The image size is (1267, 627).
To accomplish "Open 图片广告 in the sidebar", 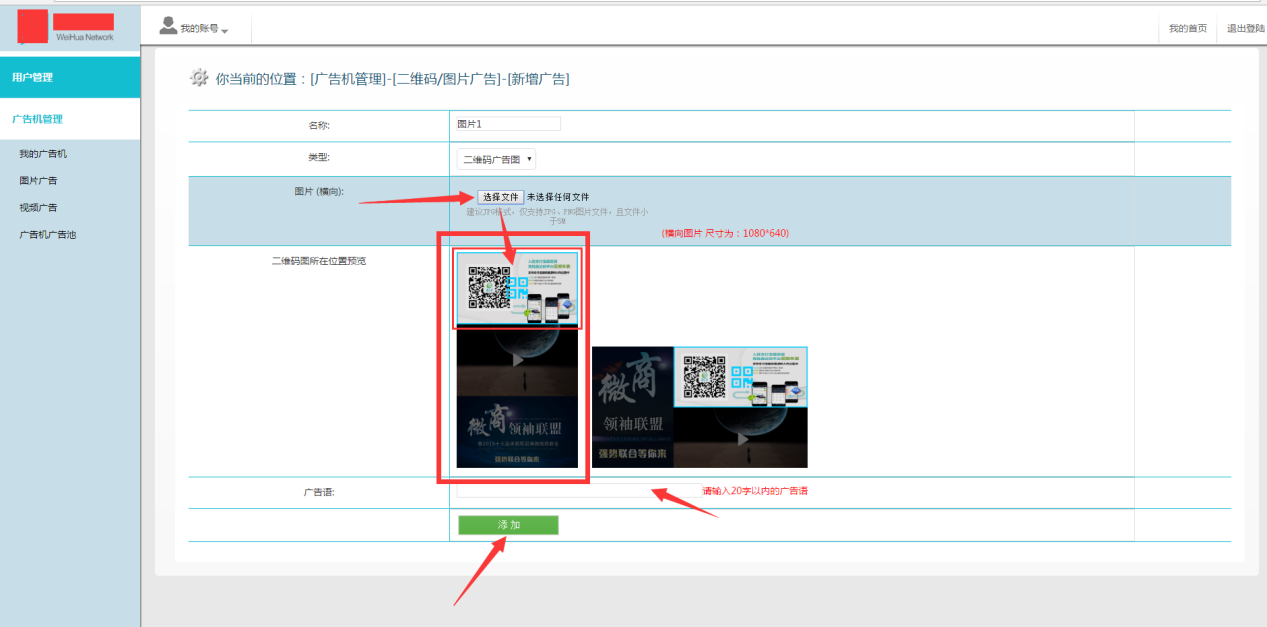I will tap(38, 181).
